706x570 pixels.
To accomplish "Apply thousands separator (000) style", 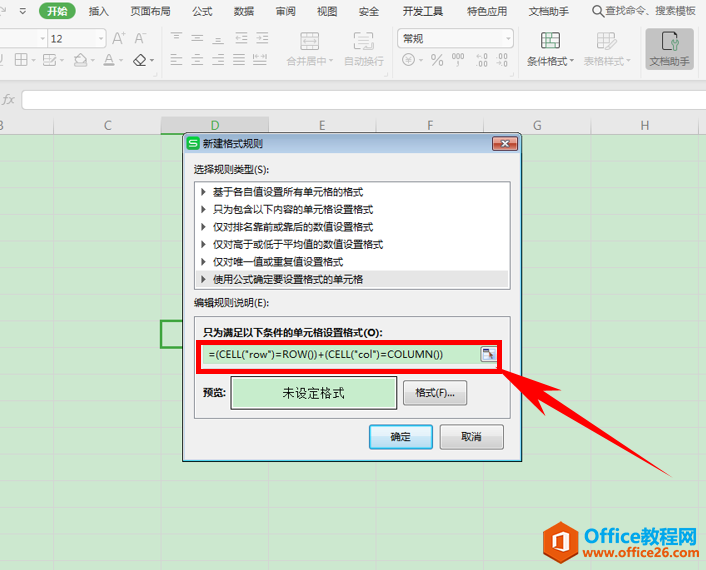I will tap(458, 59).
